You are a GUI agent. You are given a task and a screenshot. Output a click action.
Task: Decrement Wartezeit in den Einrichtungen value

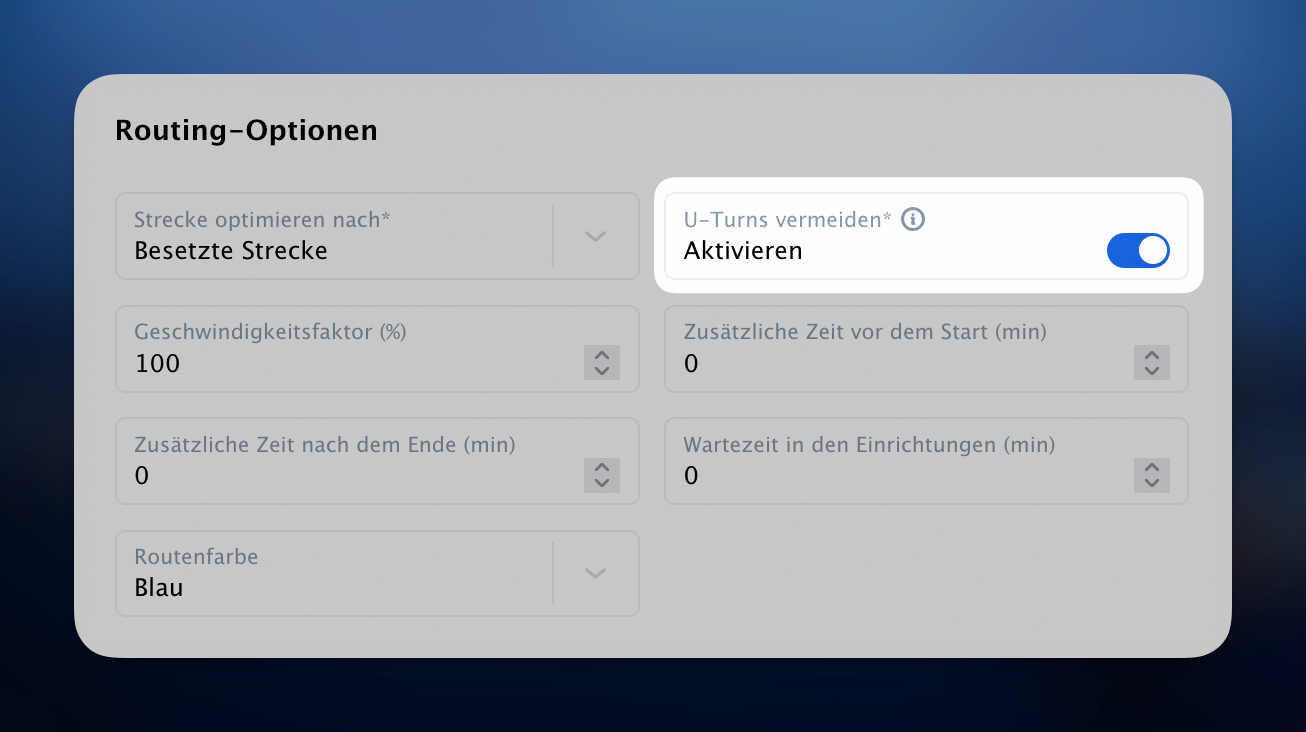coord(1152,483)
